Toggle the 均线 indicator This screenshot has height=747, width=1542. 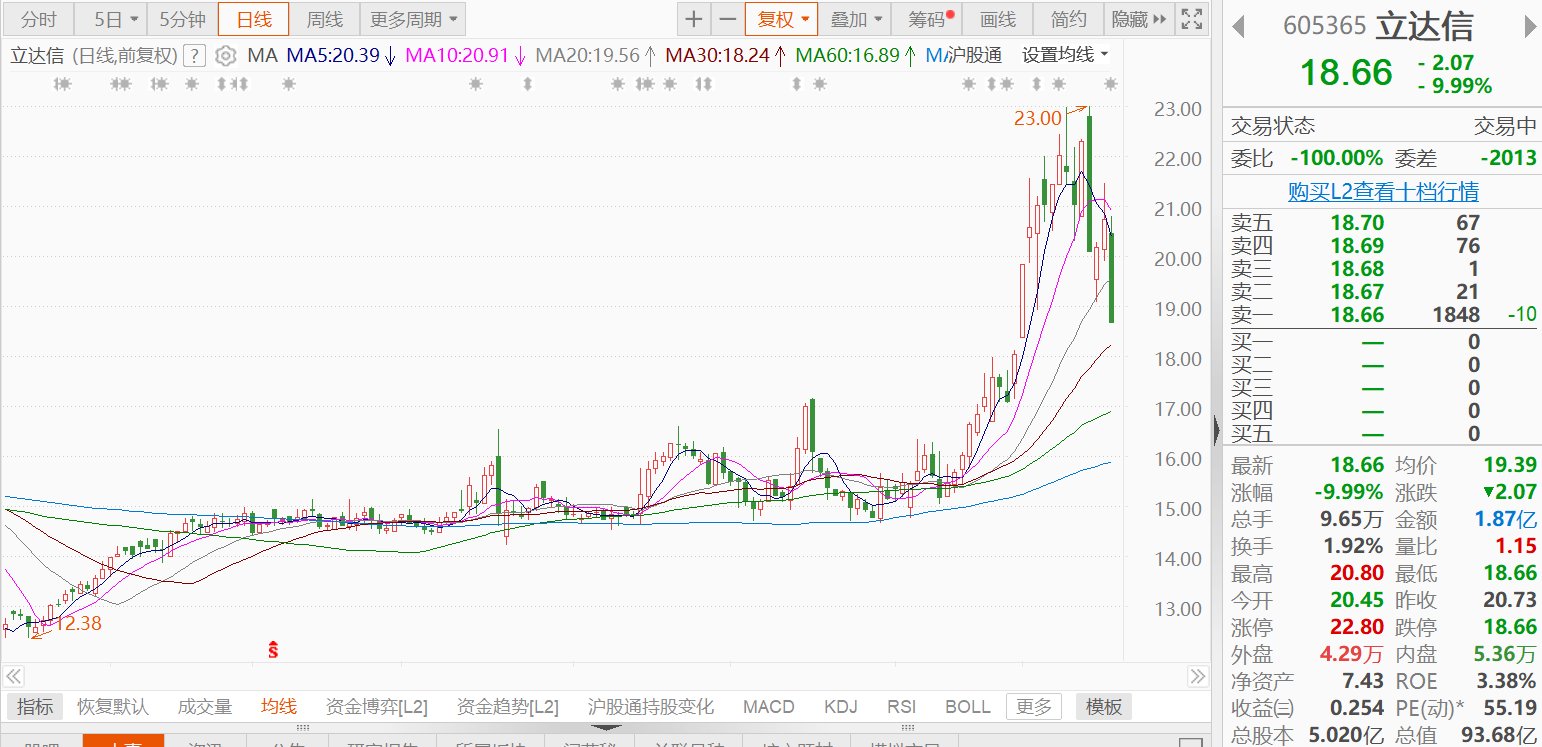point(279,707)
